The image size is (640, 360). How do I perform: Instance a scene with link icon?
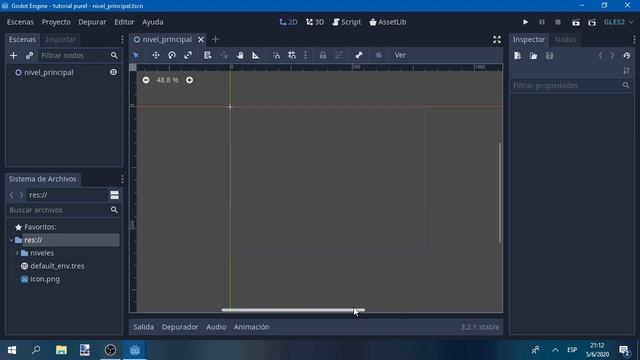click(29, 56)
